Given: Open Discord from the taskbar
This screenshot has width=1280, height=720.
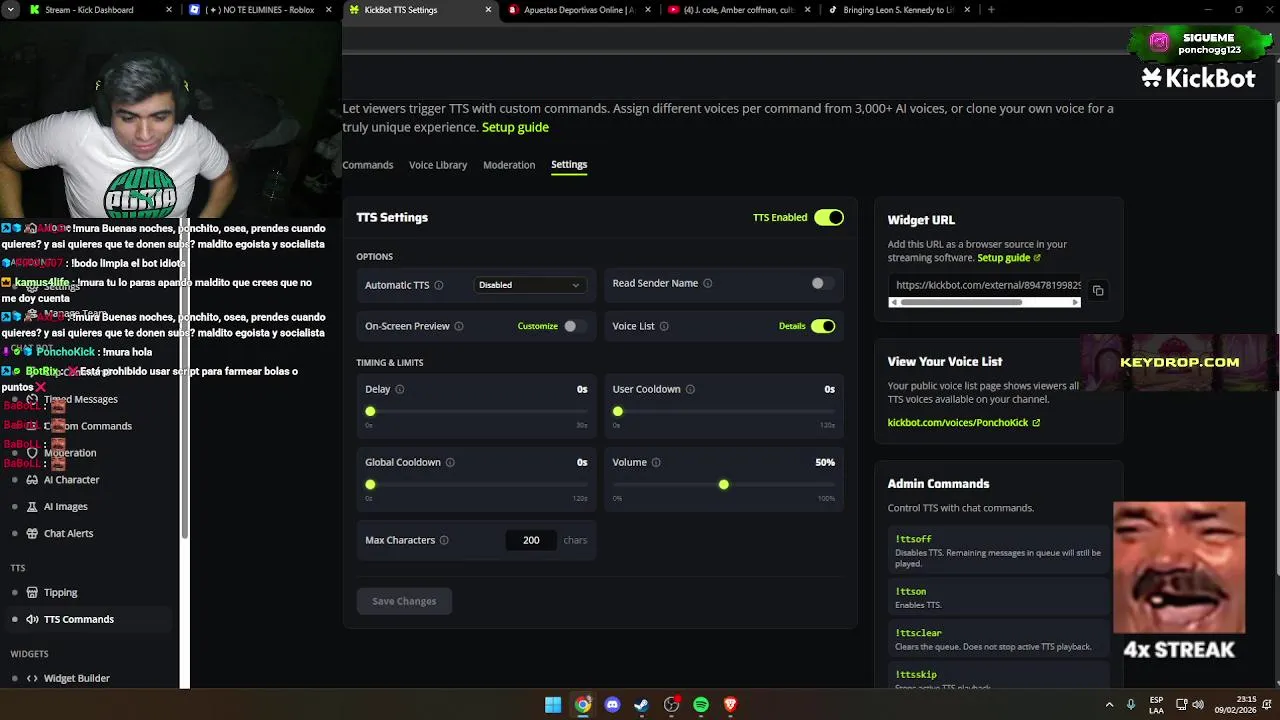Looking at the screenshot, I should (612, 705).
